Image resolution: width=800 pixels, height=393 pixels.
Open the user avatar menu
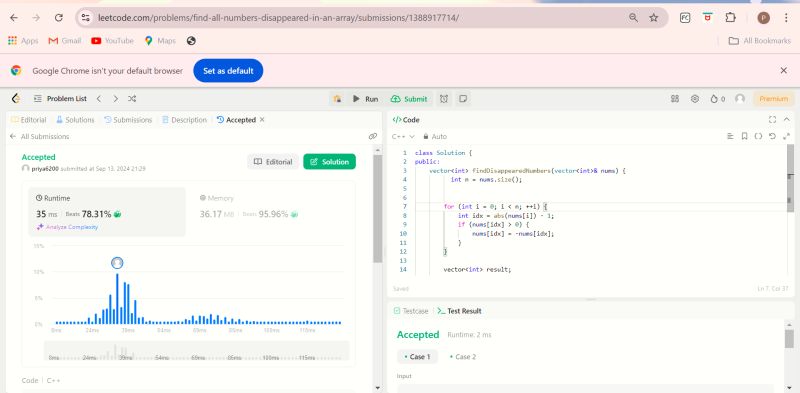point(740,99)
